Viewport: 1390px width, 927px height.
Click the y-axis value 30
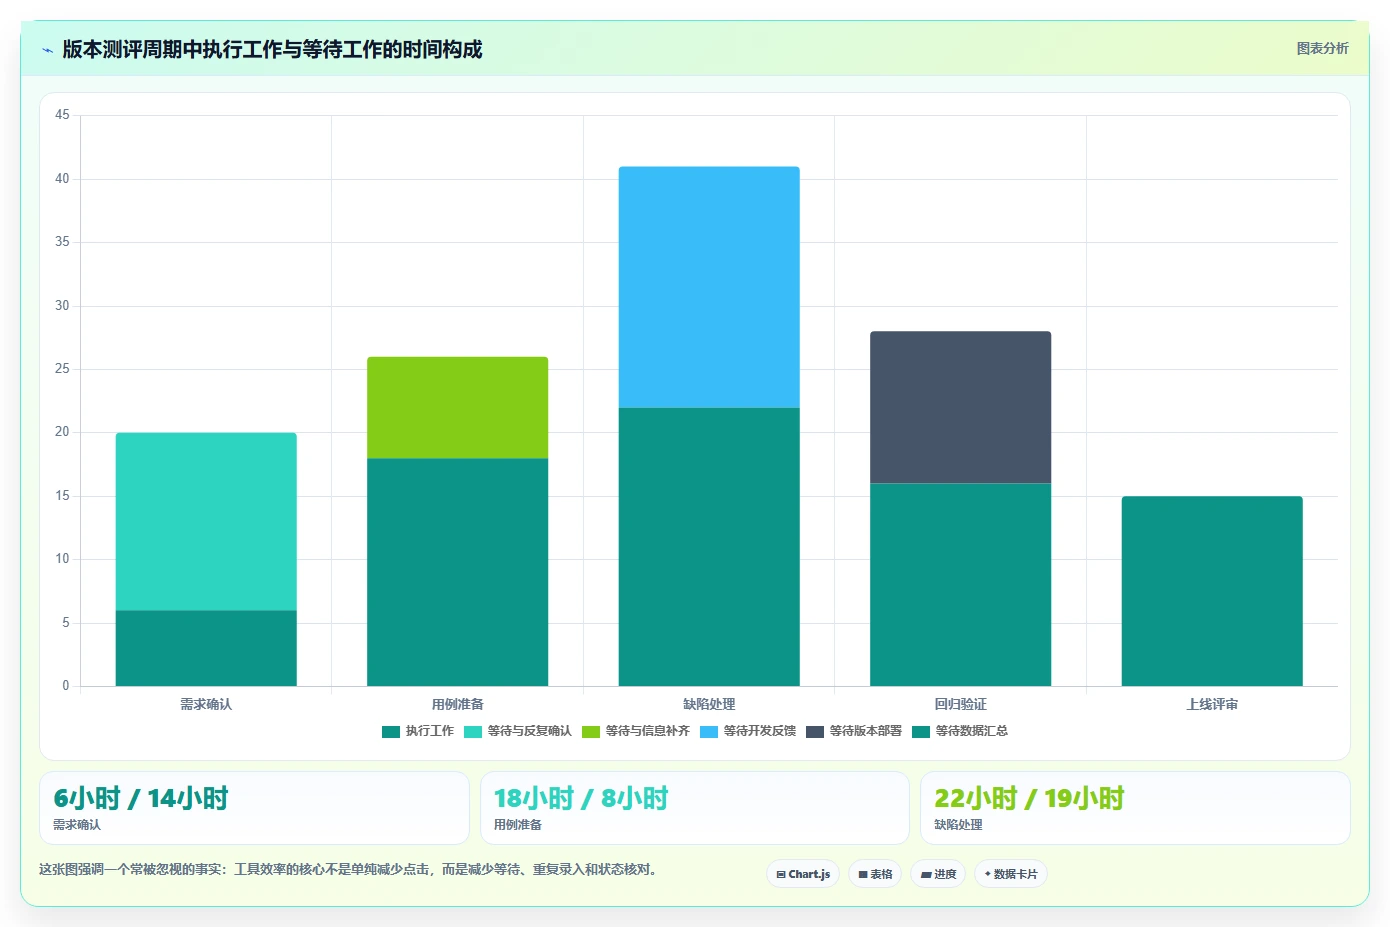[62, 306]
